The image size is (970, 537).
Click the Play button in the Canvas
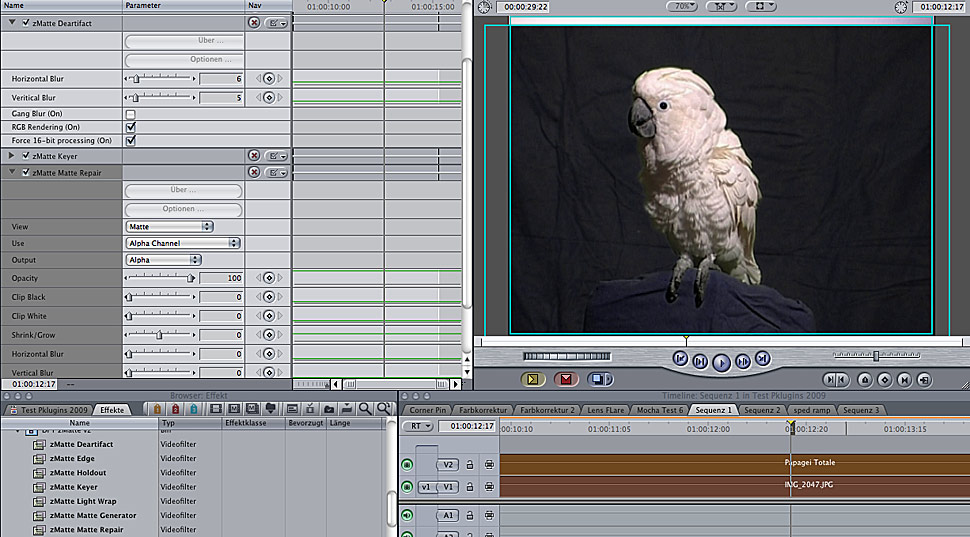pos(721,361)
